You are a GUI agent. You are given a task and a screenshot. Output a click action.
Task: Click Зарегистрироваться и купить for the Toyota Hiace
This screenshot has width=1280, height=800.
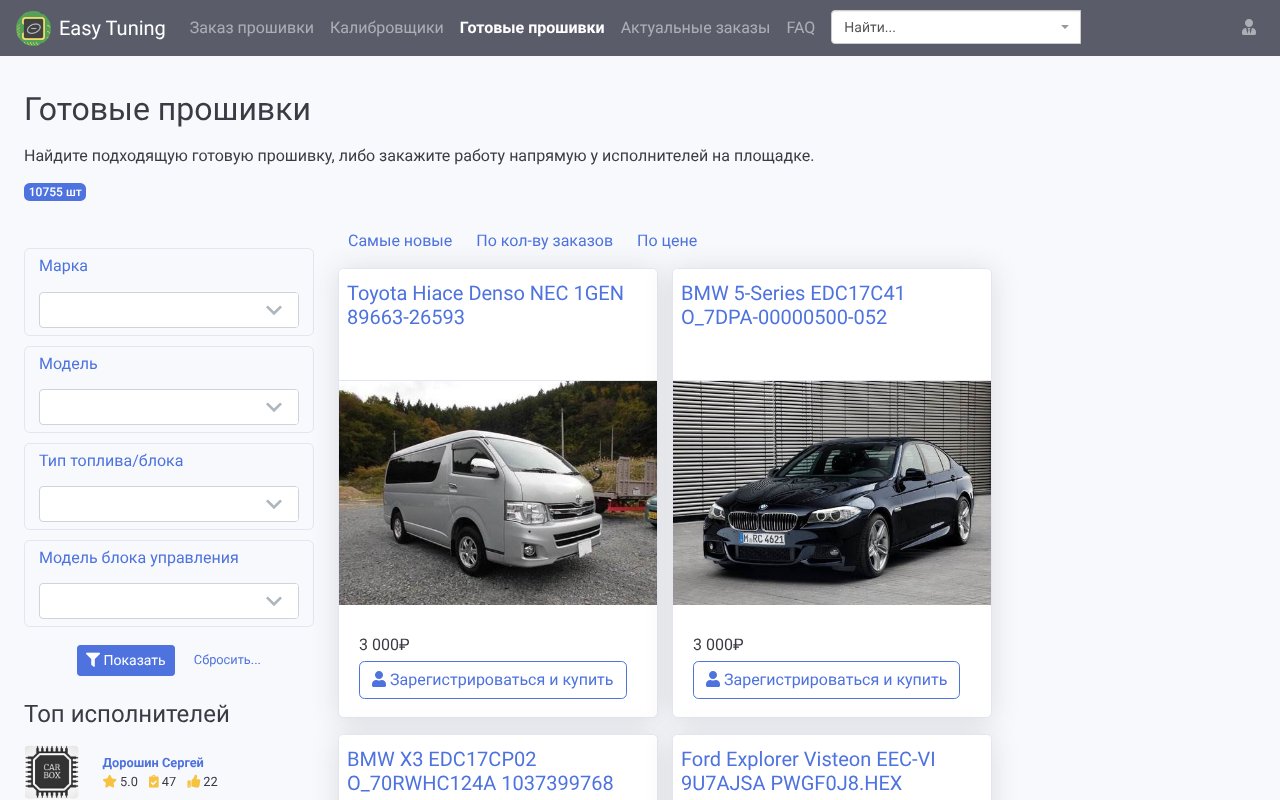point(493,679)
